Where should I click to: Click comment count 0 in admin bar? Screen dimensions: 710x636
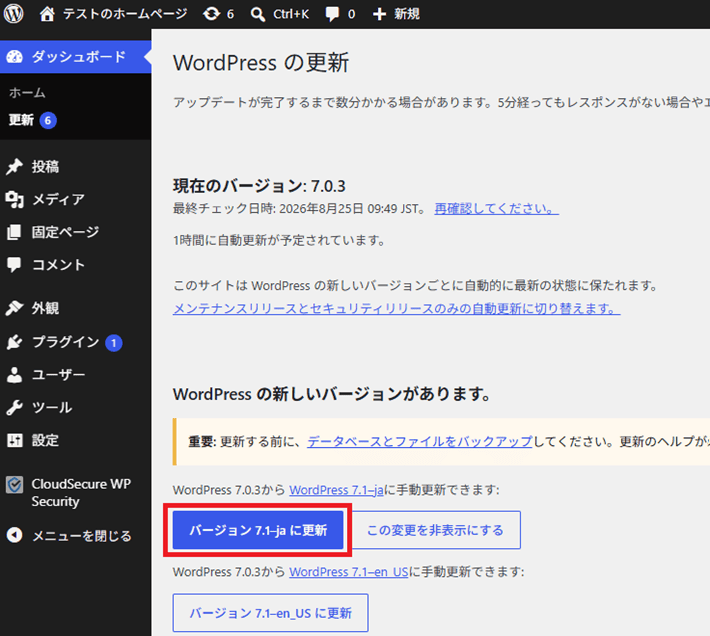coord(351,14)
